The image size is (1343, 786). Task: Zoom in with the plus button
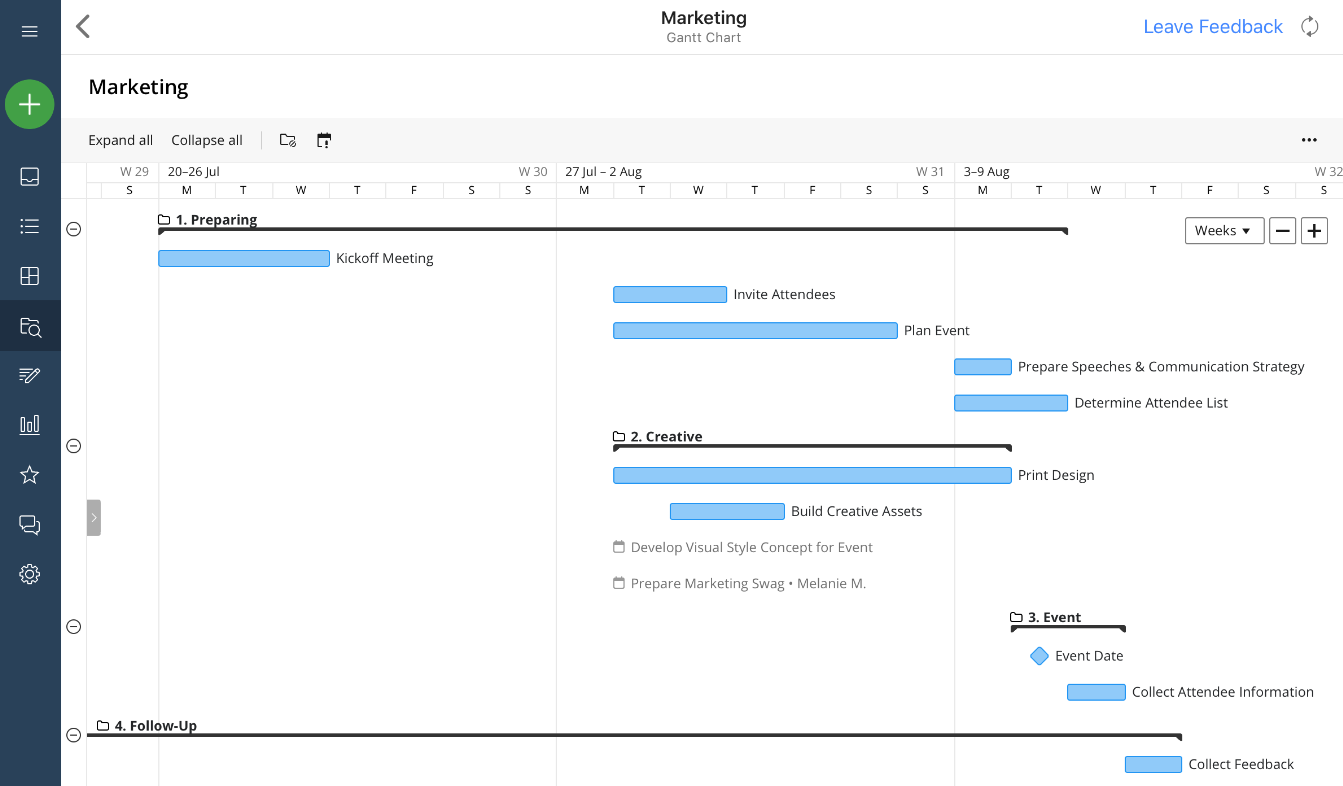pyautogui.click(x=1314, y=231)
